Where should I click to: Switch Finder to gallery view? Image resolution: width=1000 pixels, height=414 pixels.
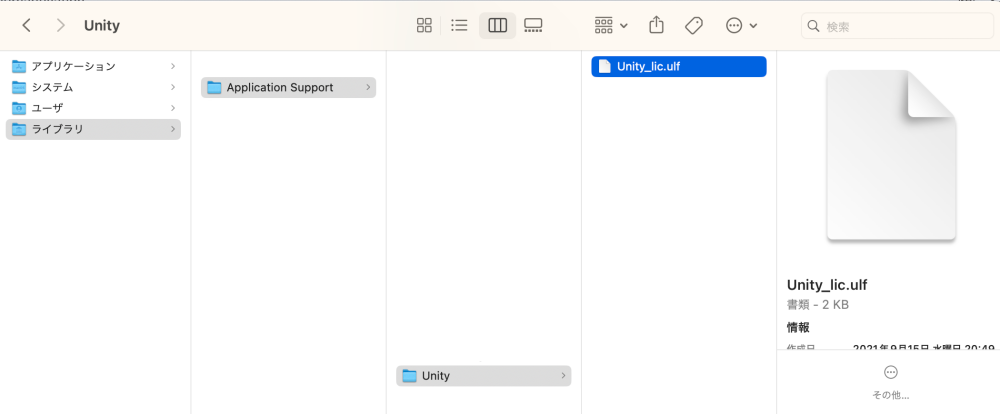tap(533, 26)
